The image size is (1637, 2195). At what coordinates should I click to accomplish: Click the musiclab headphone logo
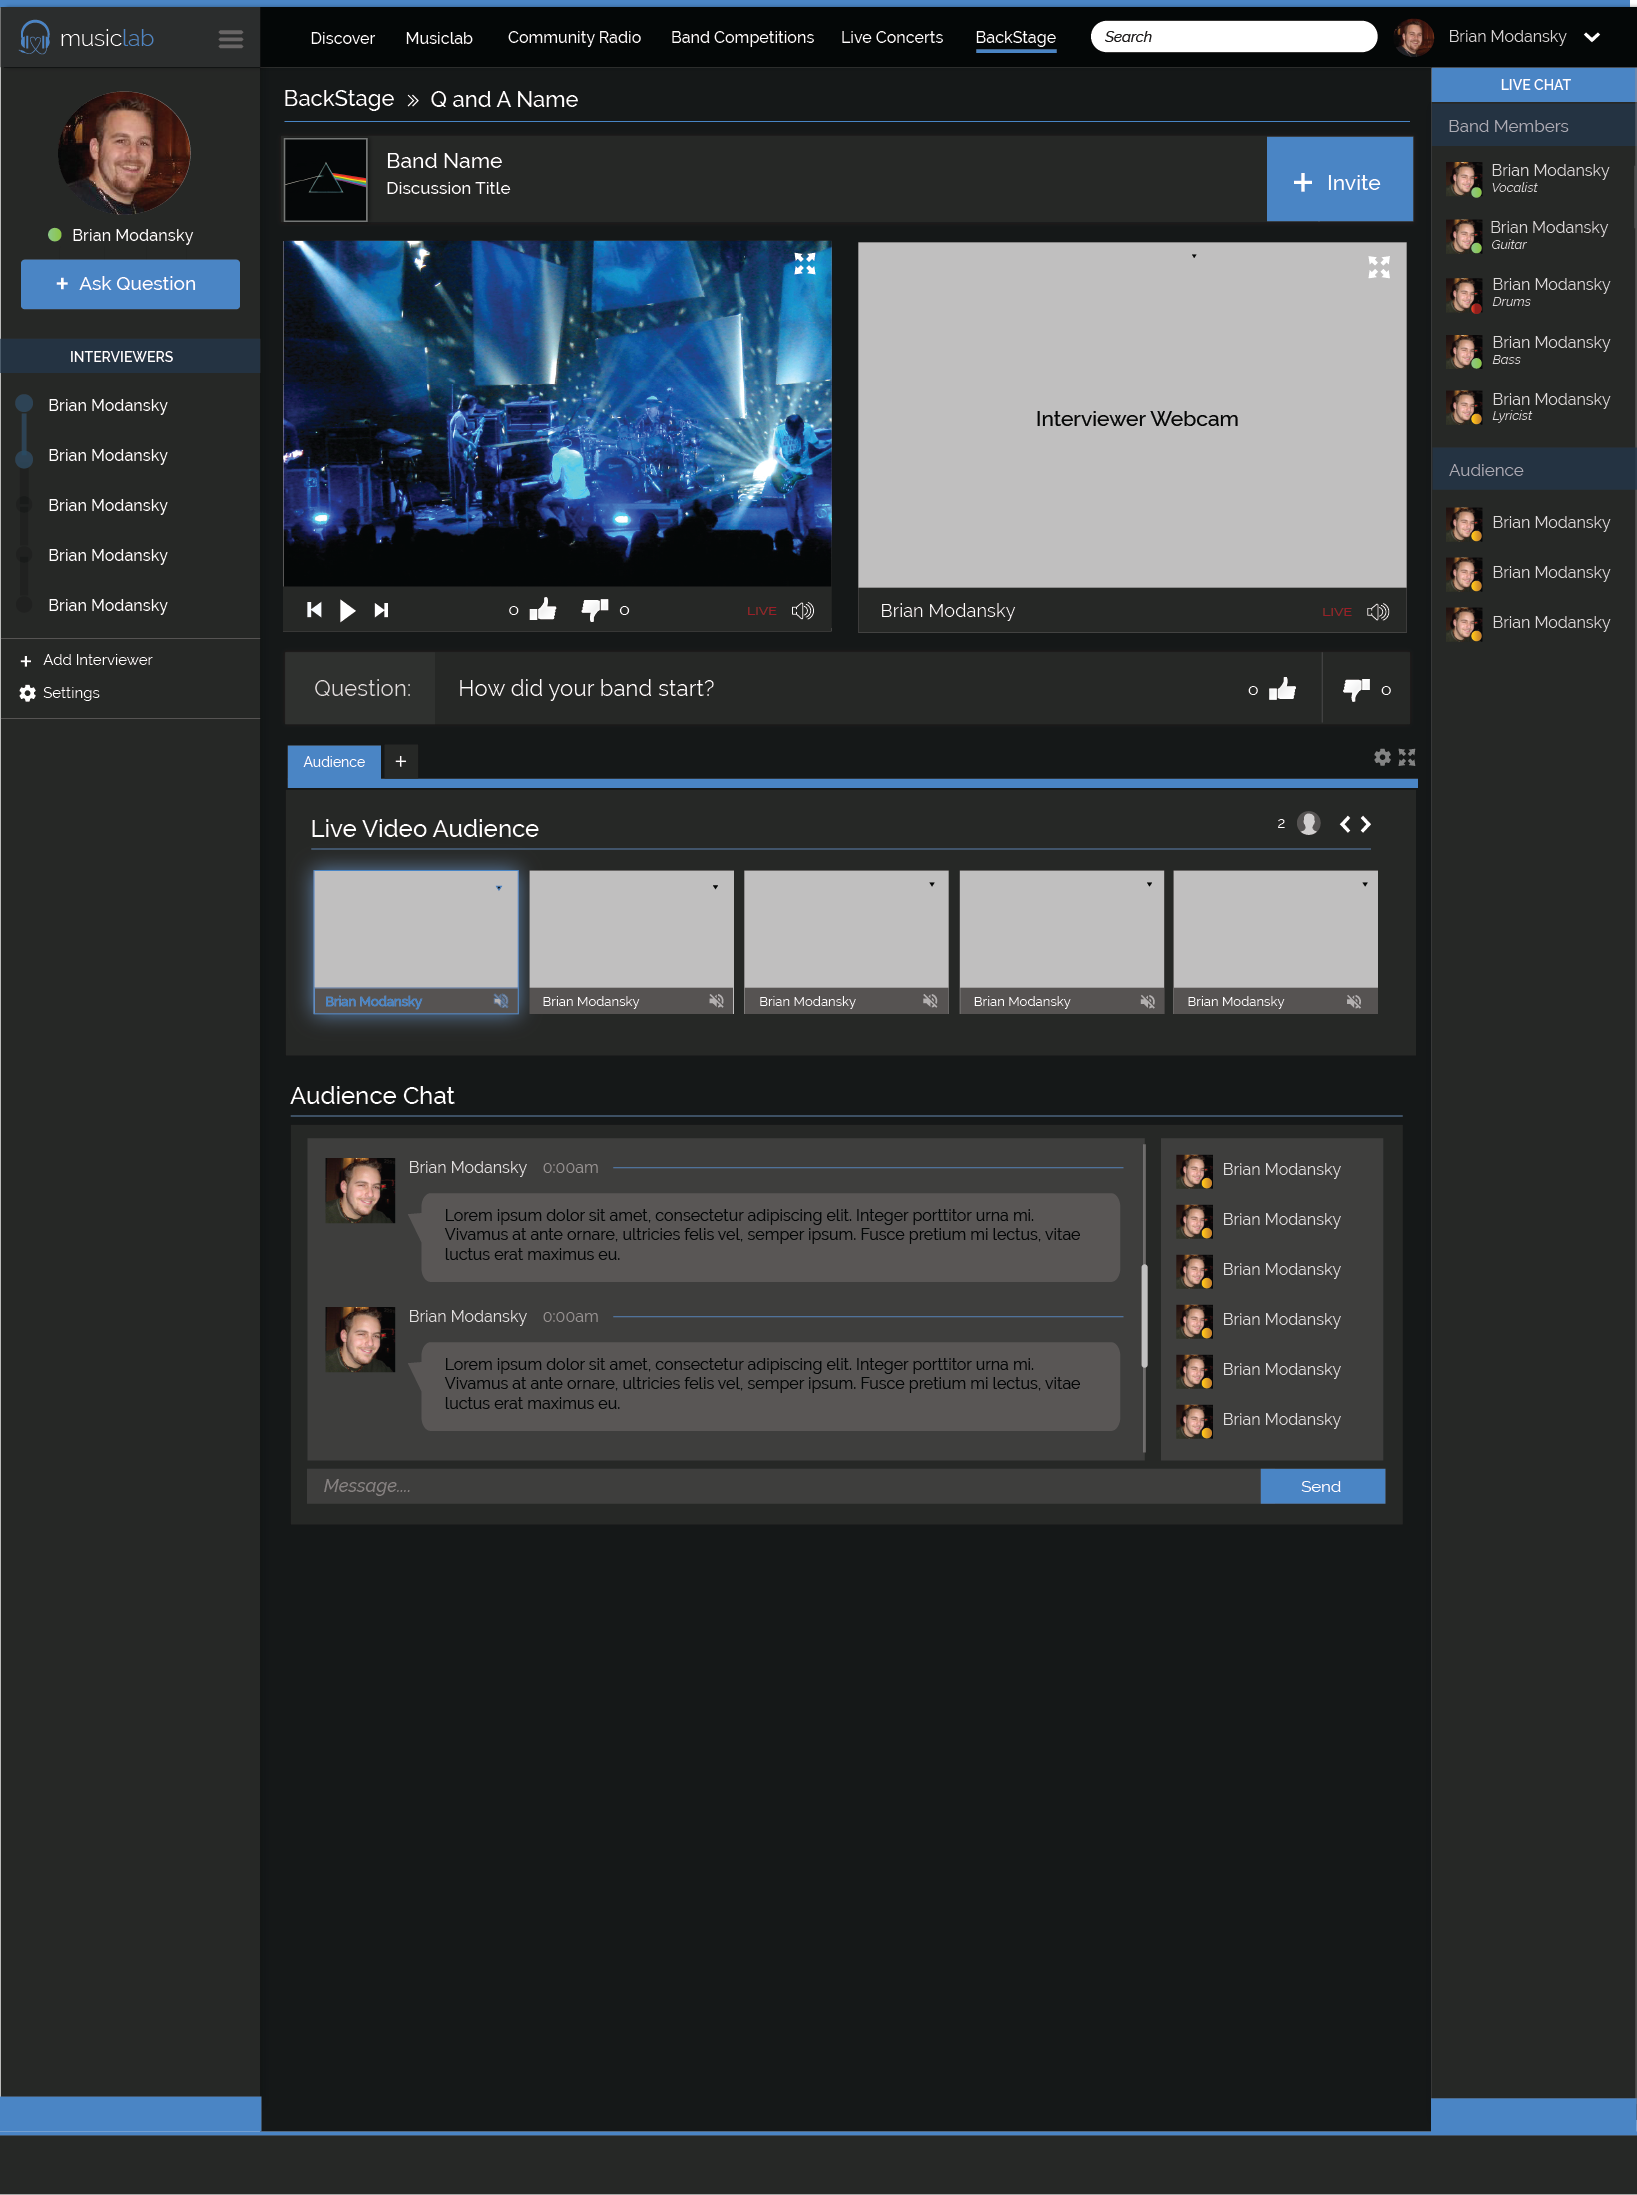[35, 38]
